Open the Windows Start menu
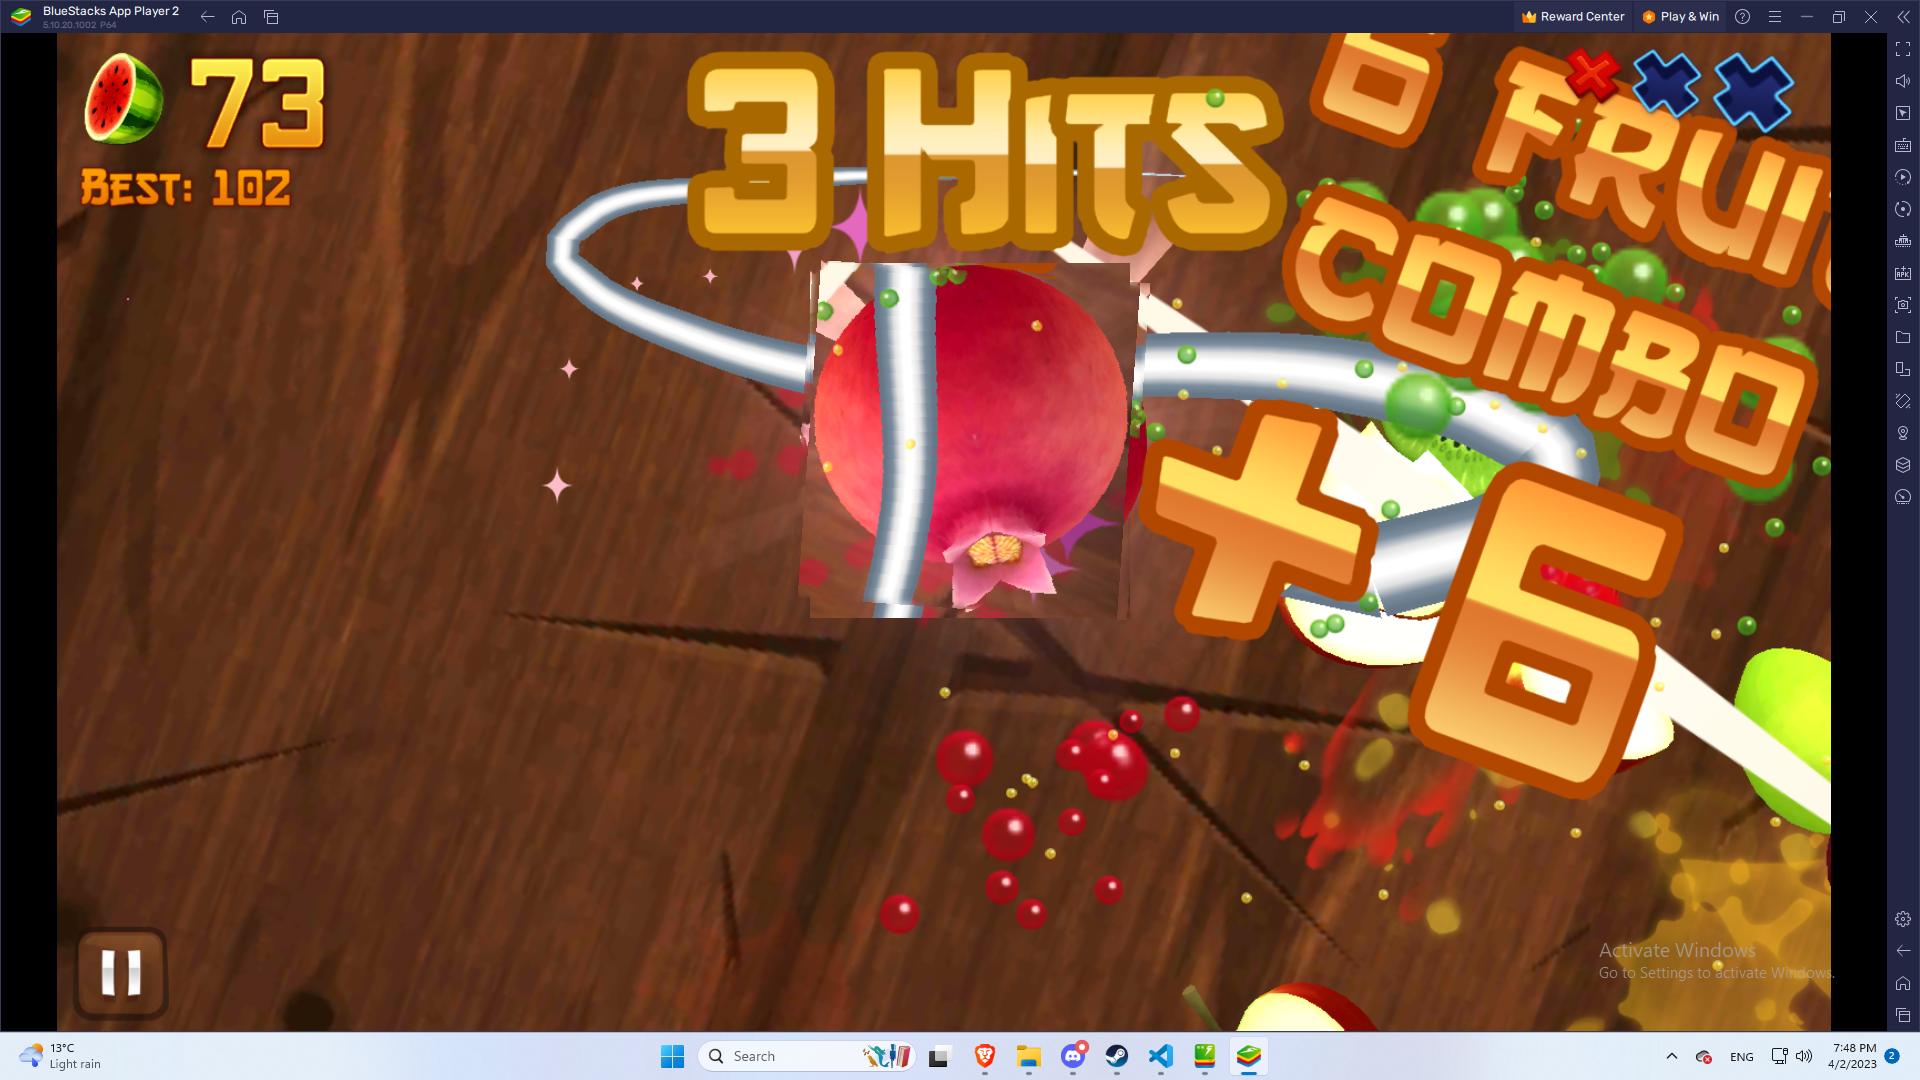Screen dimensions: 1920x1080 (x=672, y=1056)
